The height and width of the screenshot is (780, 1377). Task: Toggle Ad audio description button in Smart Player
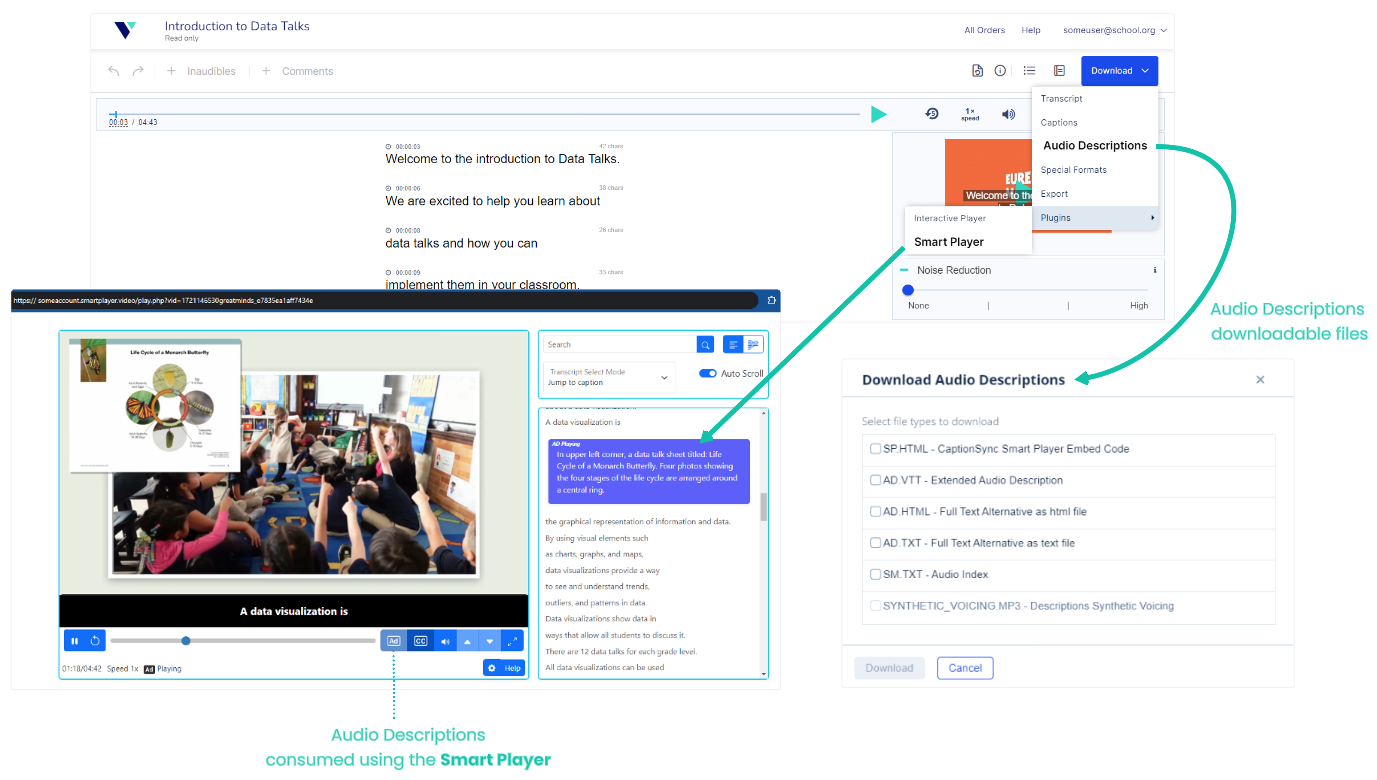click(393, 641)
